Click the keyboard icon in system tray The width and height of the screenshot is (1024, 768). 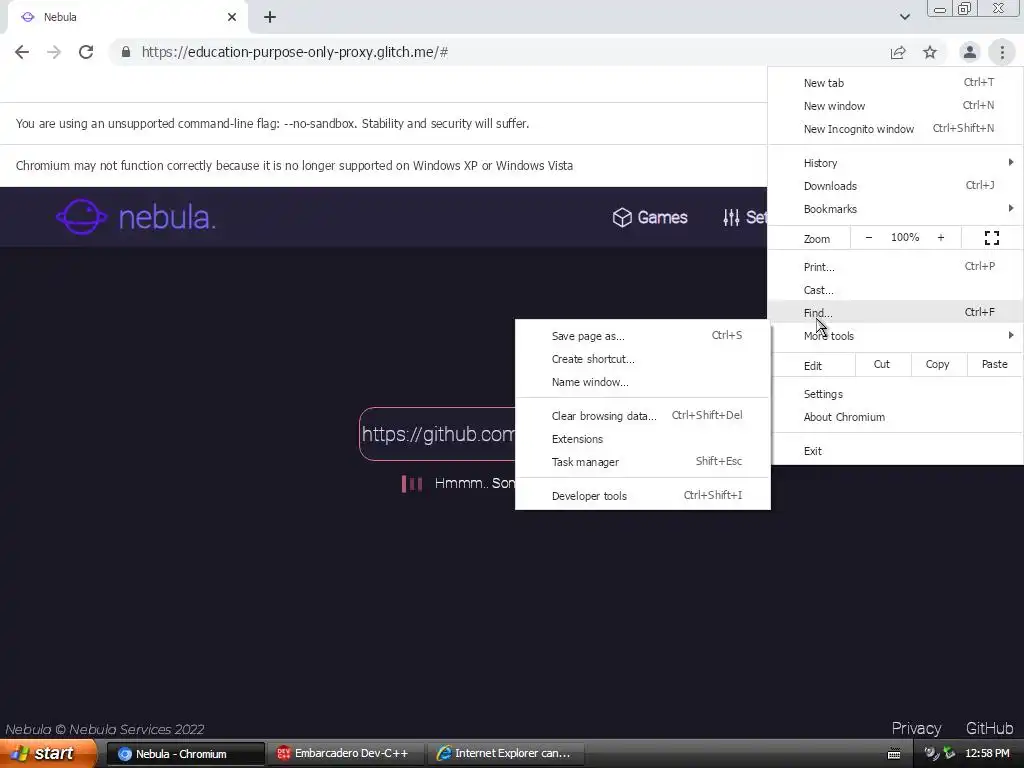894,754
